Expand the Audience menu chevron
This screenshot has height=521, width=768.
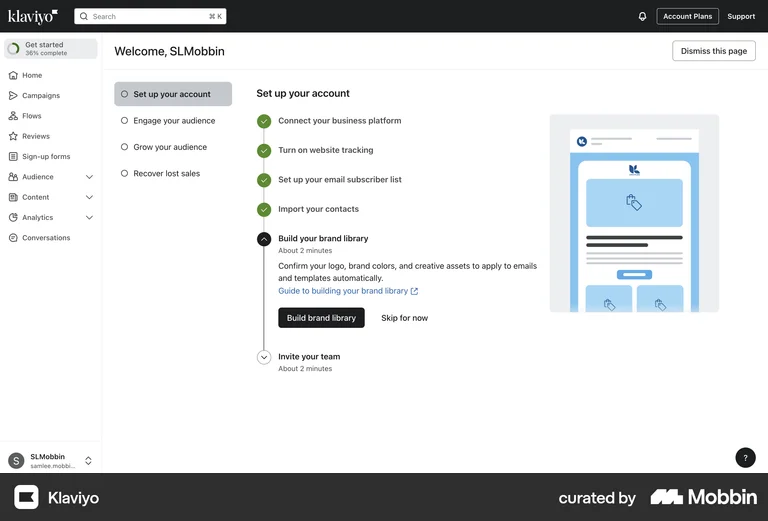[89, 177]
